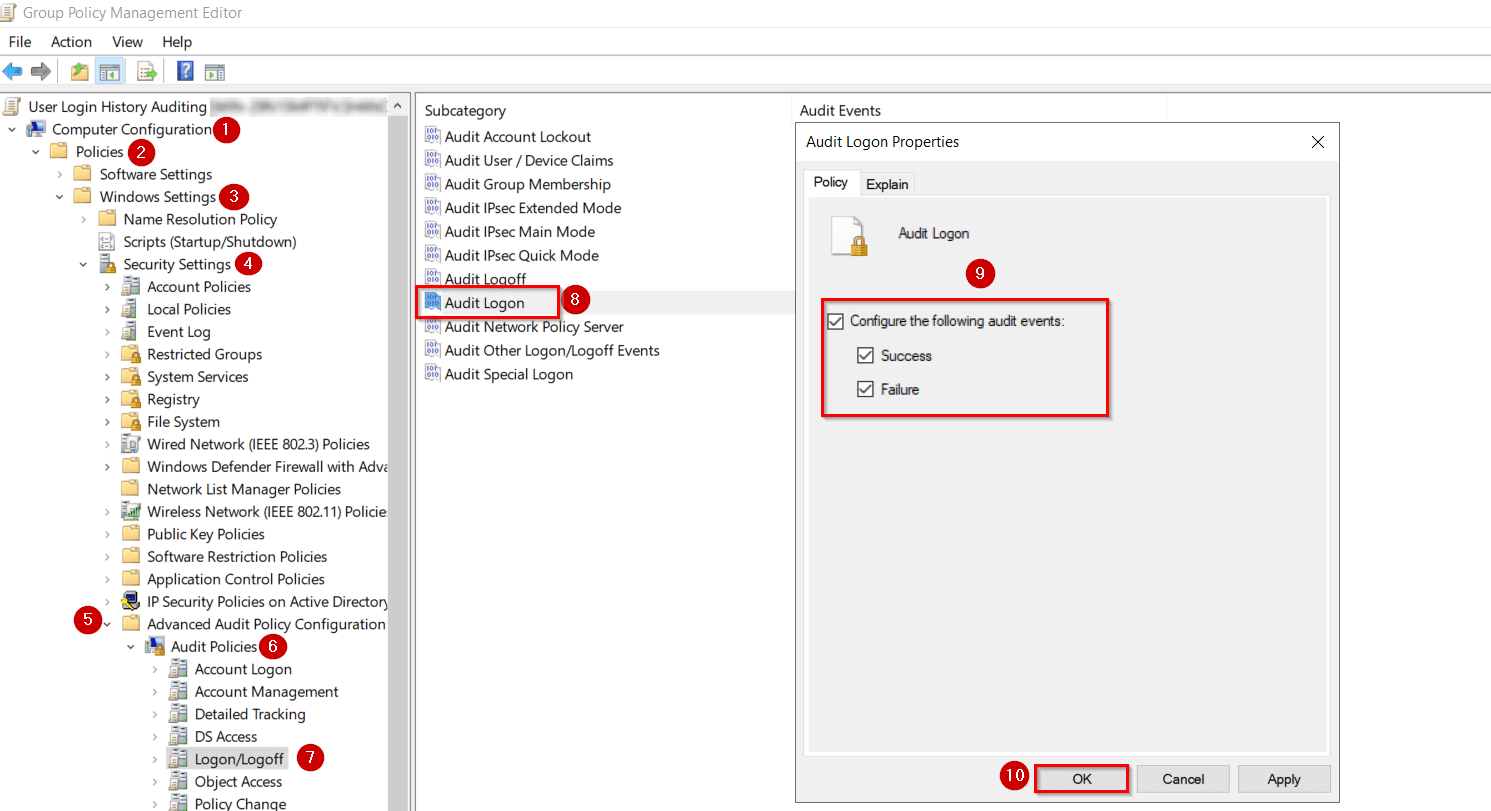Uncheck the Failure audit checkbox
Image resolution: width=1491 pixels, height=811 pixels.
pyautogui.click(x=865, y=389)
